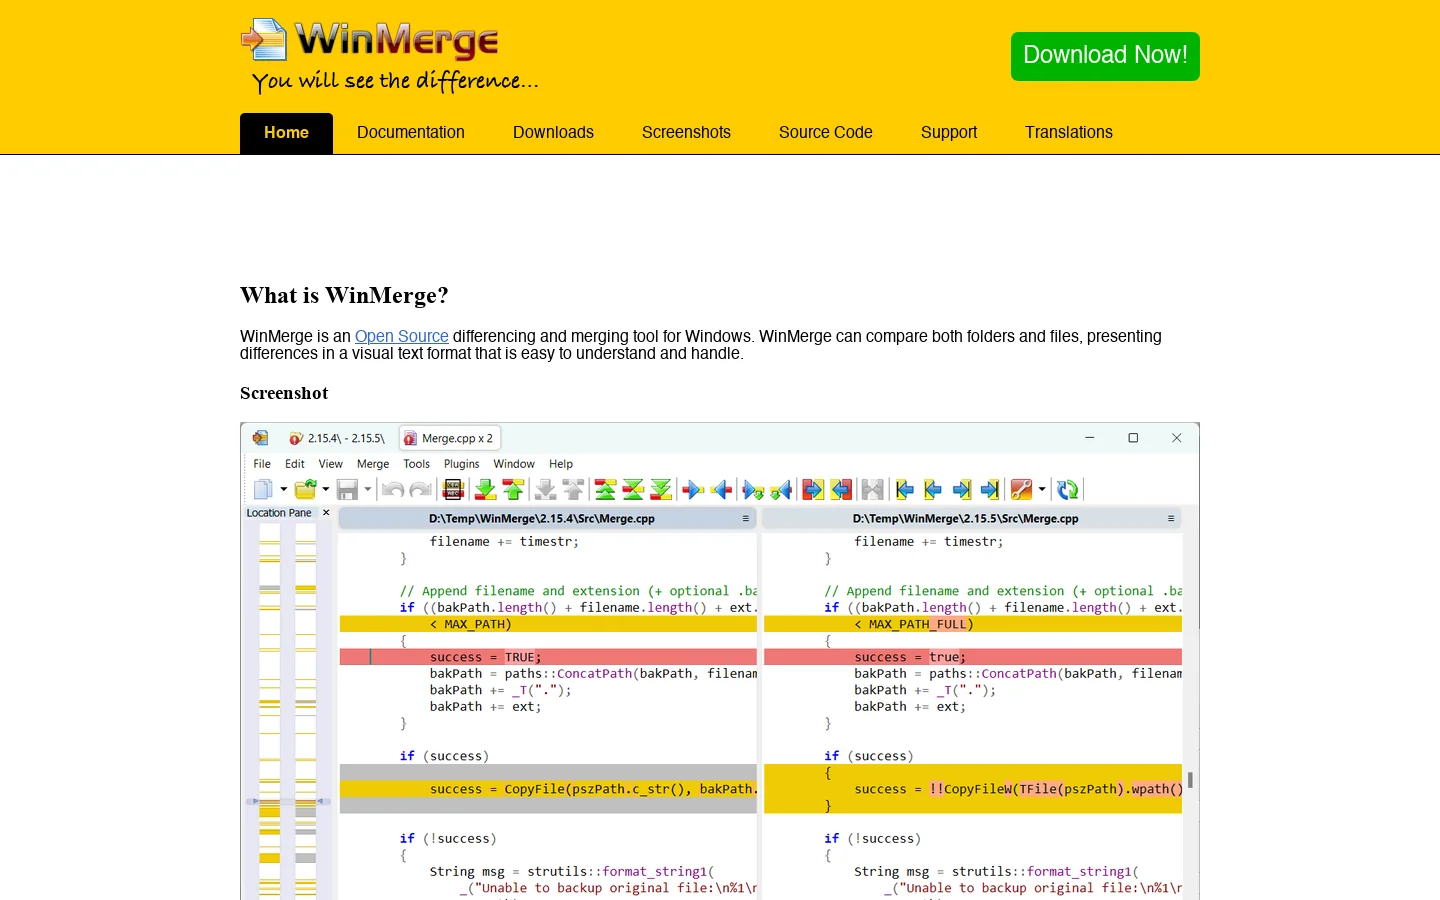Screen dimensions: 1440x900
Task: Click the Select Line Difference icon
Action: 453,489
